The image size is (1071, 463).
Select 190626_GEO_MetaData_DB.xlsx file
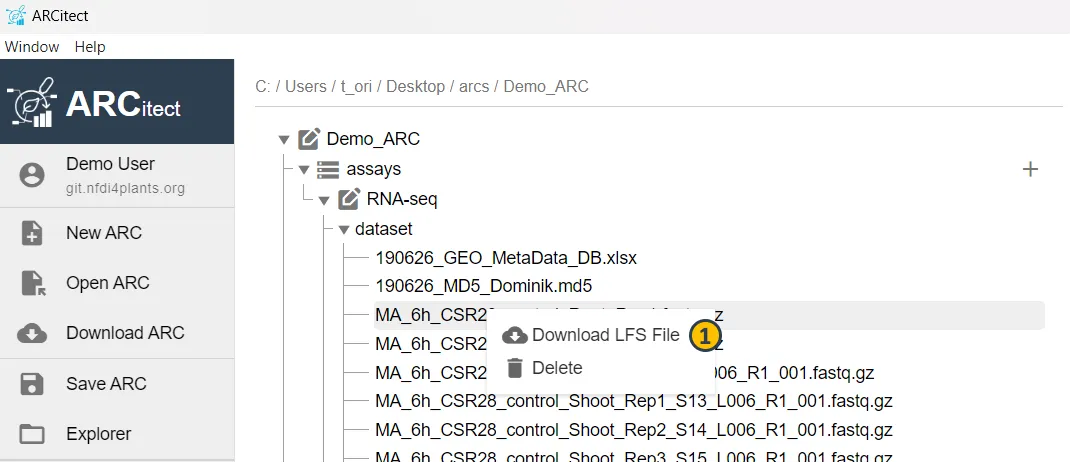506,258
